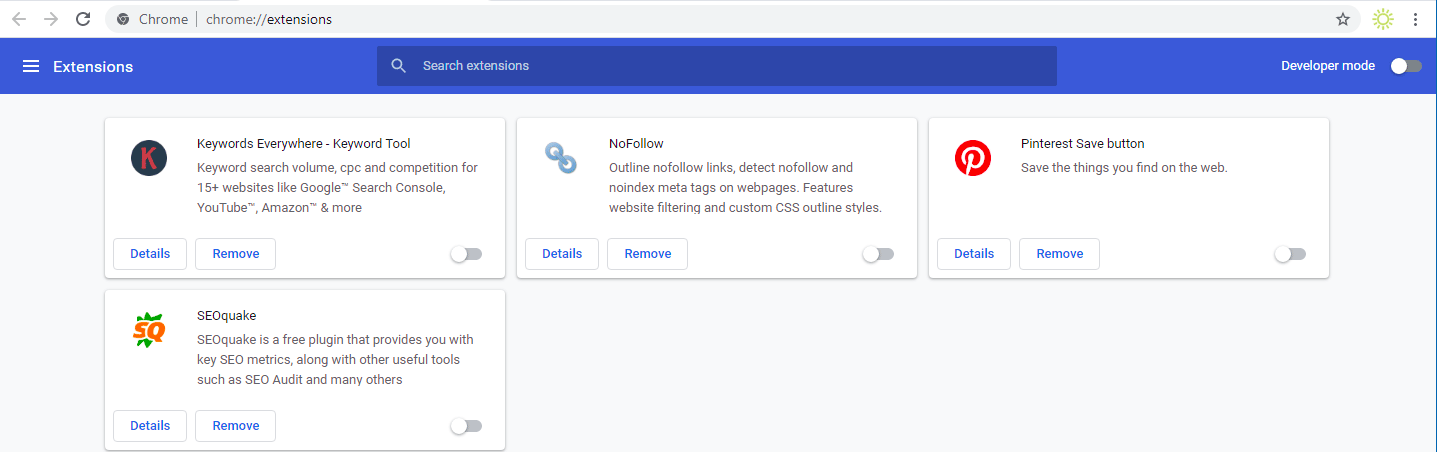The width and height of the screenshot is (1437, 452).
Task: Click the 'Keyword search volume, cpc' description
Action: point(337,188)
